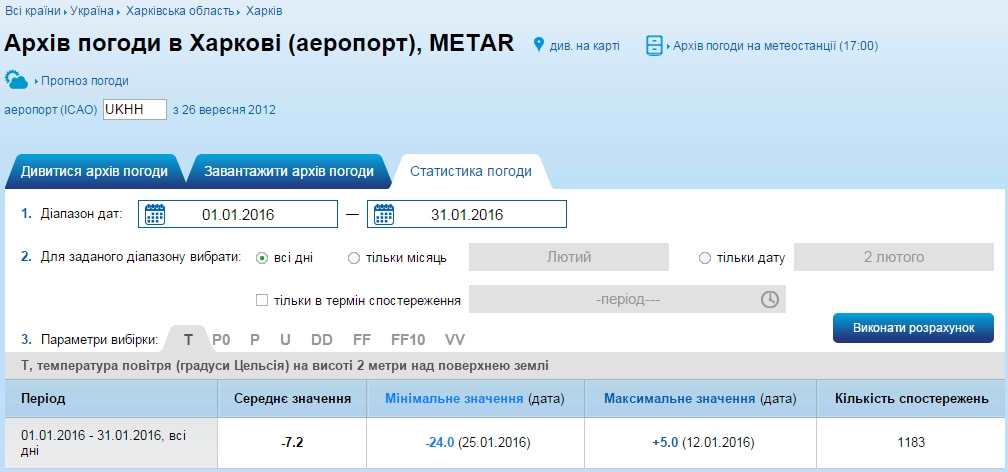Select the 'тільки місяць' radio button
This screenshot has width=1008, height=472.
pyautogui.click(x=354, y=258)
